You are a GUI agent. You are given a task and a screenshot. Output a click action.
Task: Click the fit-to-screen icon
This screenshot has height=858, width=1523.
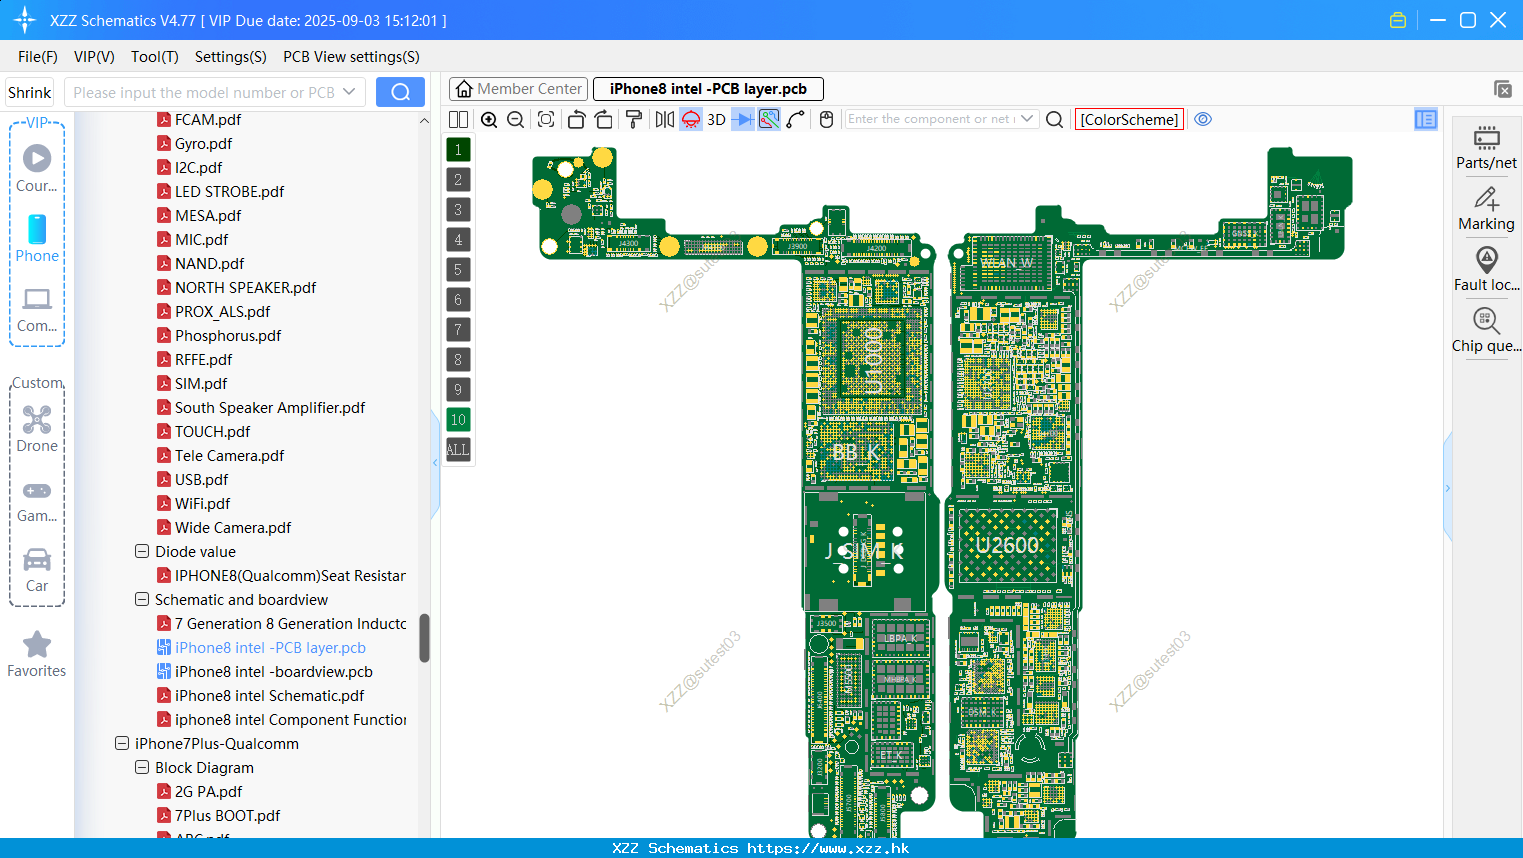pyautogui.click(x=546, y=119)
